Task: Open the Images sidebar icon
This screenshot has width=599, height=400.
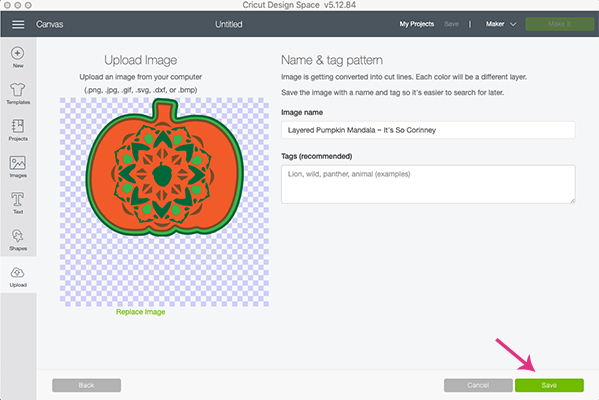Action: click(x=18, y=163)
